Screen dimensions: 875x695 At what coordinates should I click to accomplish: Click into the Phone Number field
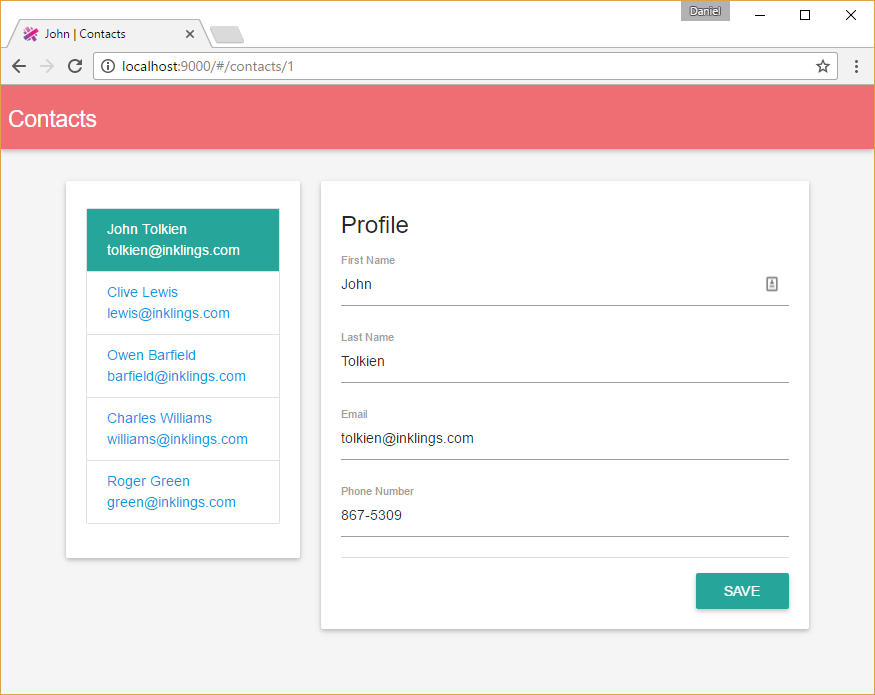click(564, 516)
